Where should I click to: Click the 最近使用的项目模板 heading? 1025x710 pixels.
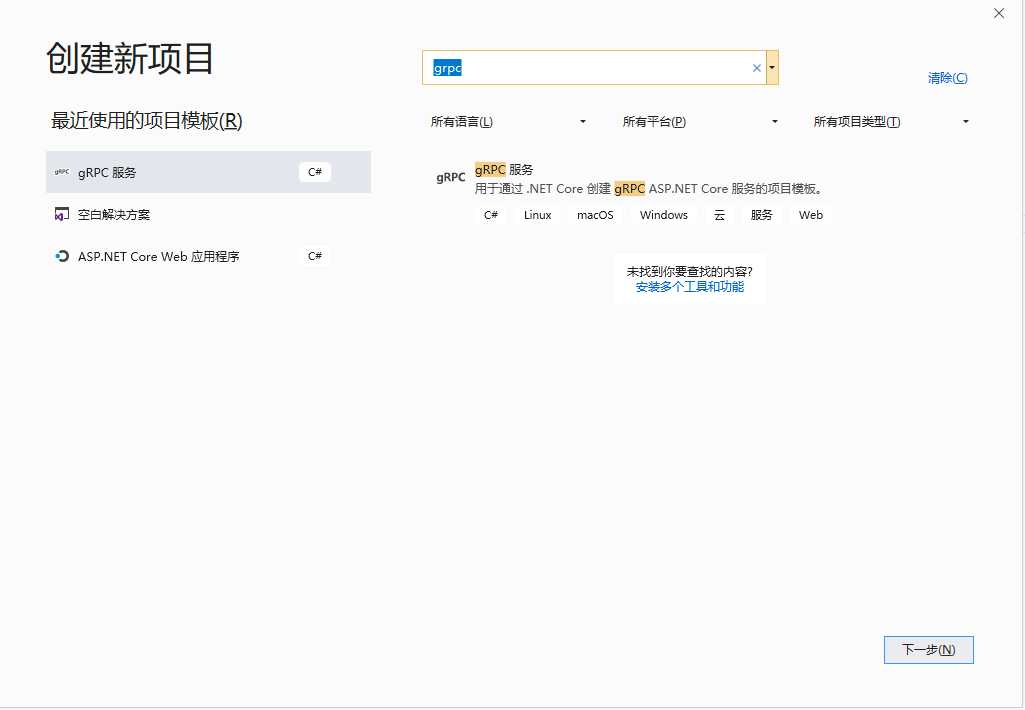[147, 121]
